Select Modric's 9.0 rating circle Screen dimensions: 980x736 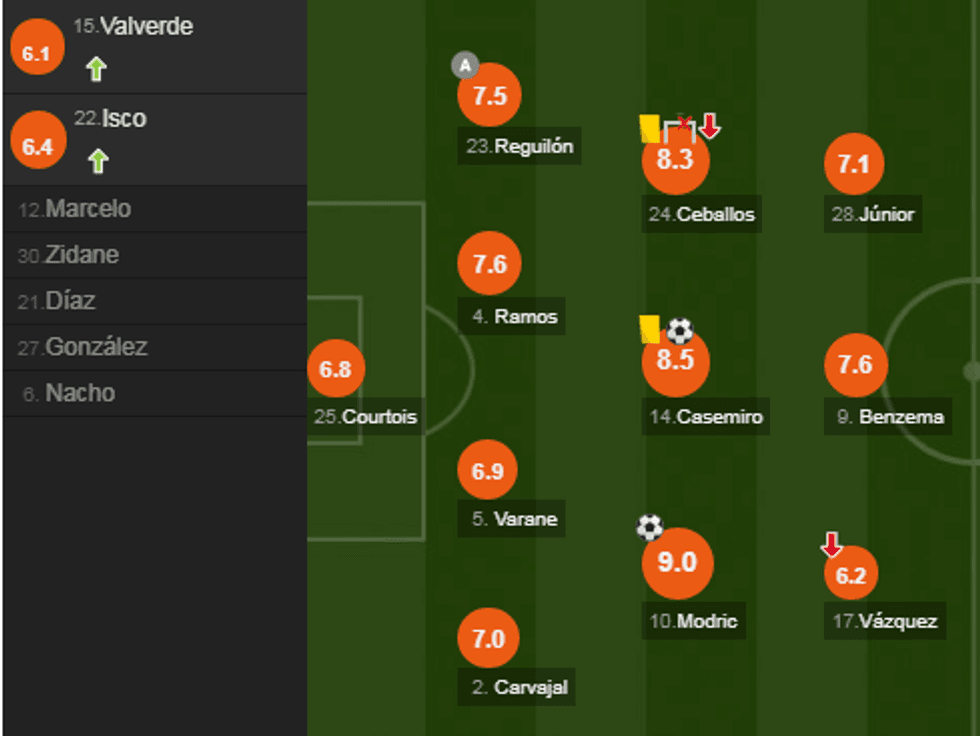(677, 562)
